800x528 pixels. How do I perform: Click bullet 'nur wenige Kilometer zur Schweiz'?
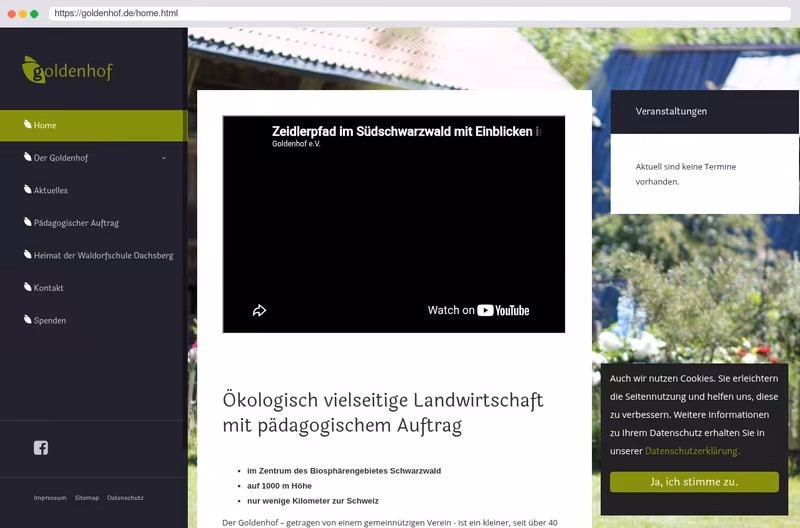coord(313,501)
